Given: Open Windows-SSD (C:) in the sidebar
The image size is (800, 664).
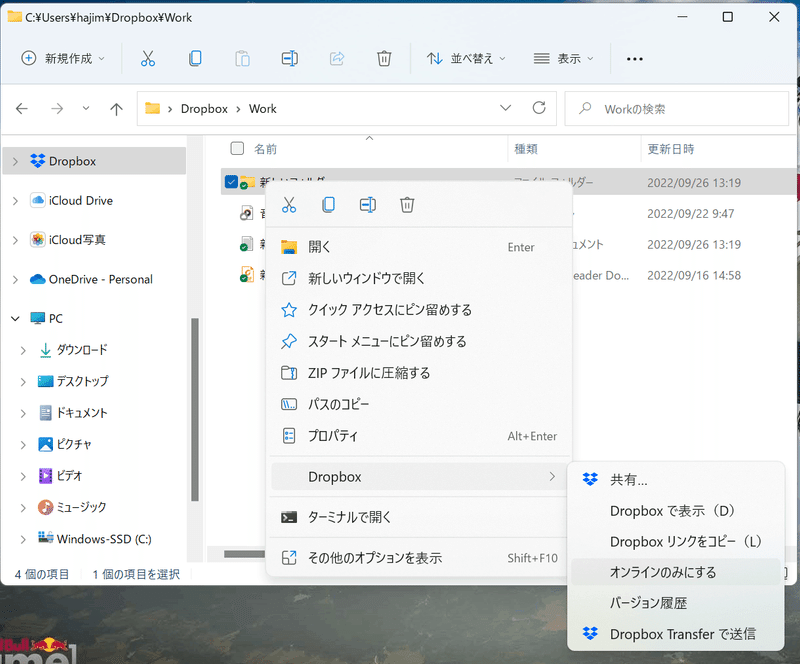Looking at the screenshot, I should pyautogui.click(x=94, y=539).
